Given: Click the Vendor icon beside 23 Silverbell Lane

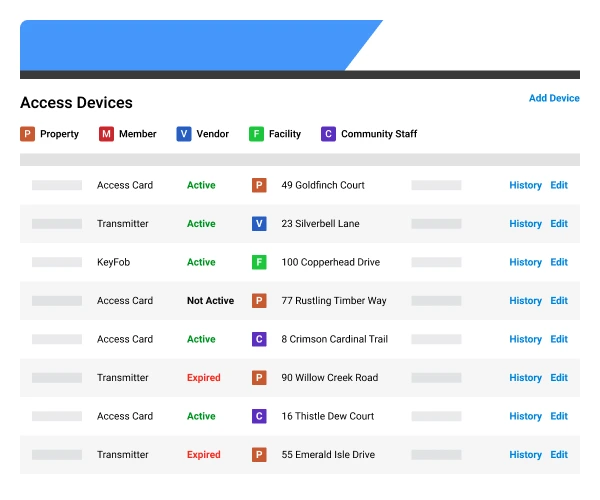Looking at the screenshot, I should (259, 224).
